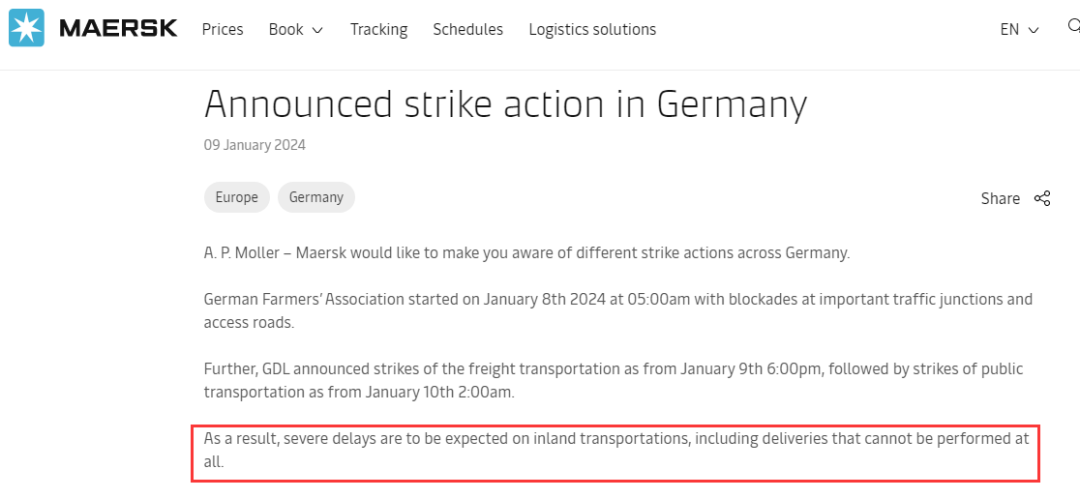Click the A. P. Moller – Maersk intro sentence
Image resolution: width=1080 pixels, height=495 pixels.
pos(527,253)
